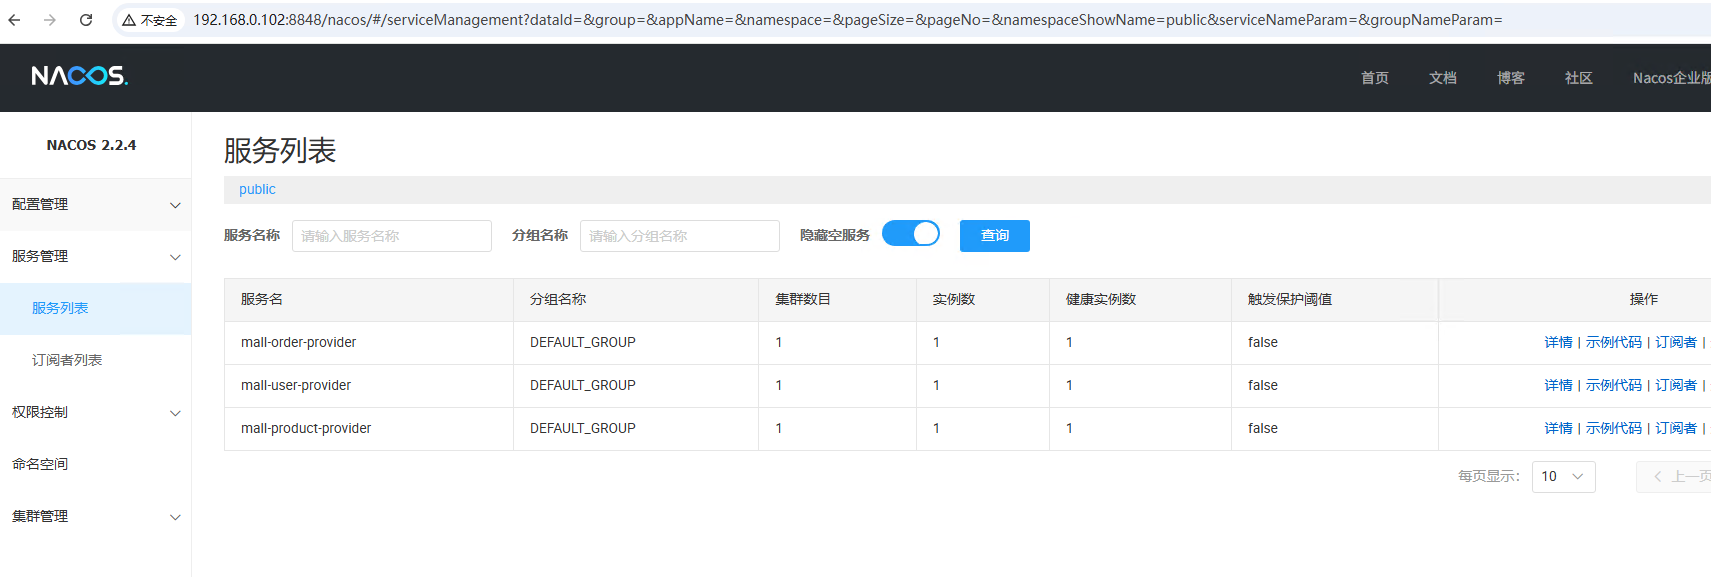Select 订阅者列表 in the sidebar
This screenshot has height=577, width=1711.
(x=67, y=360)
